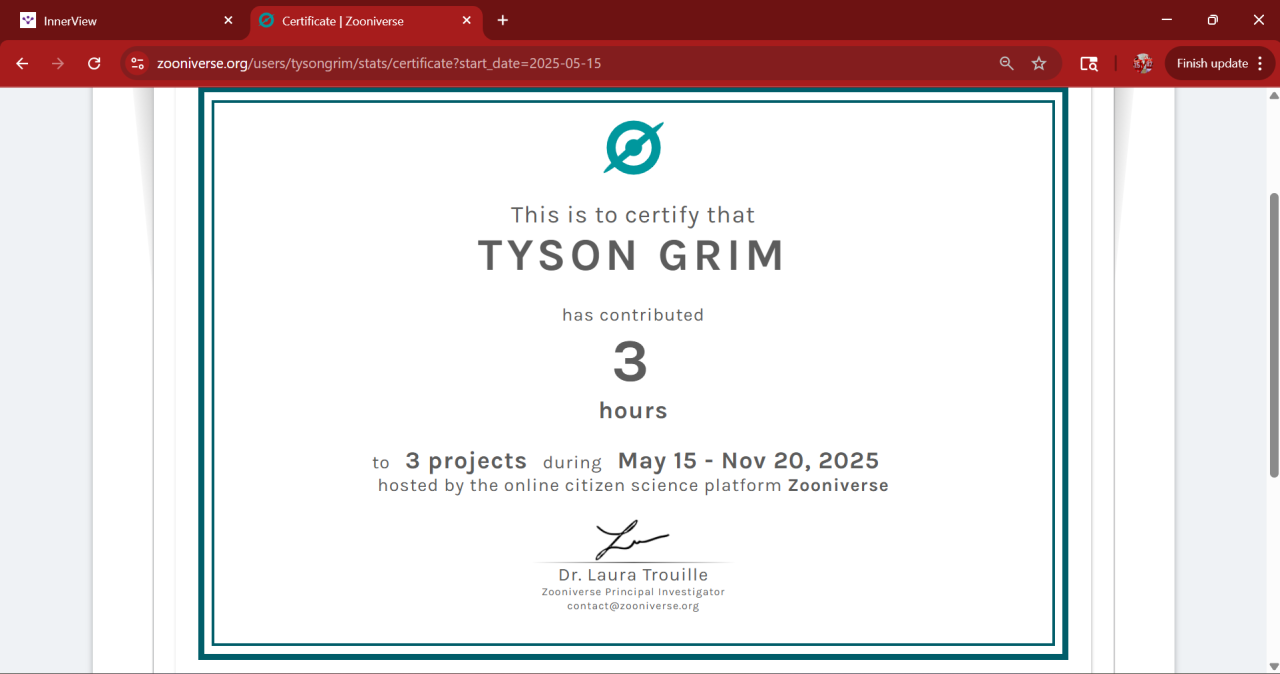Viewport: 1280px width, 674px height.
Task: Close the Certificate | Zooniverse tab
Action: 466,20
